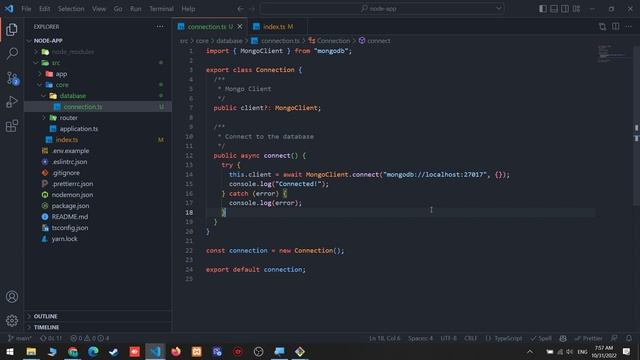The image size is (640, 360).
Task: Open the View menu
Action: (99, 9)
